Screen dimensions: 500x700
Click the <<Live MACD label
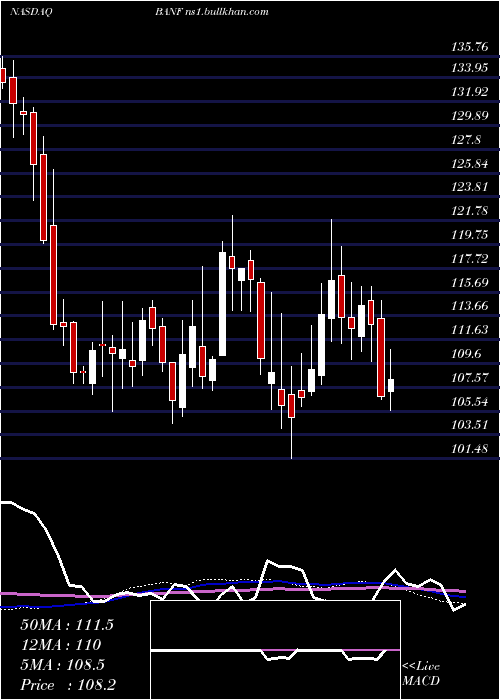click(421, 674)
